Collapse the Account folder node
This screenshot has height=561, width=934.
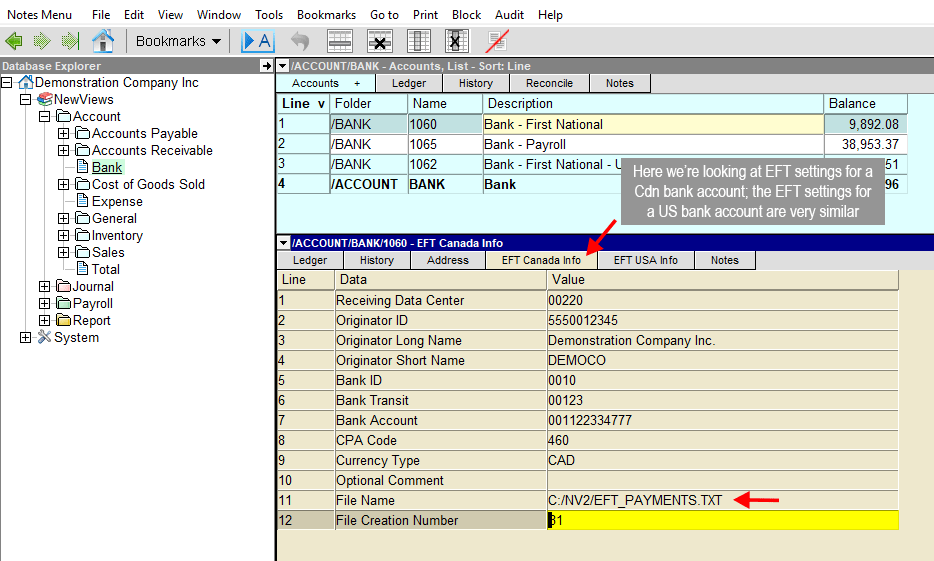coord(45,116)
